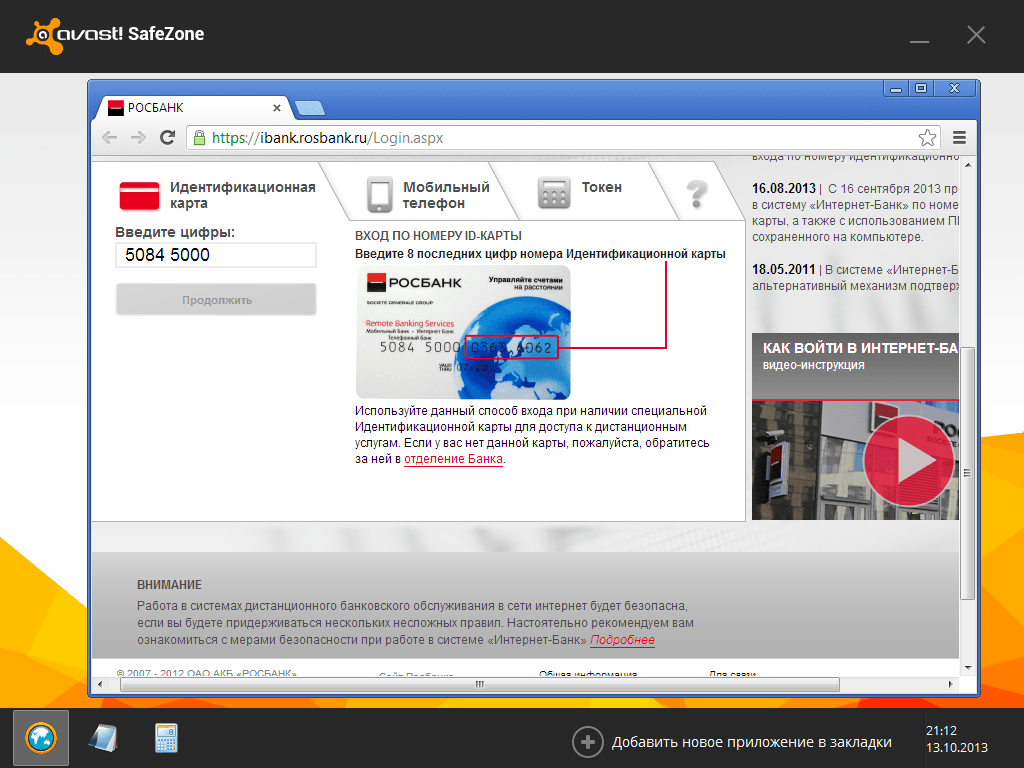Image resolution: width=1024 pixels, height=768 pixels.
Task: Click the Введите цифры input field
Action: coord(216,255)
